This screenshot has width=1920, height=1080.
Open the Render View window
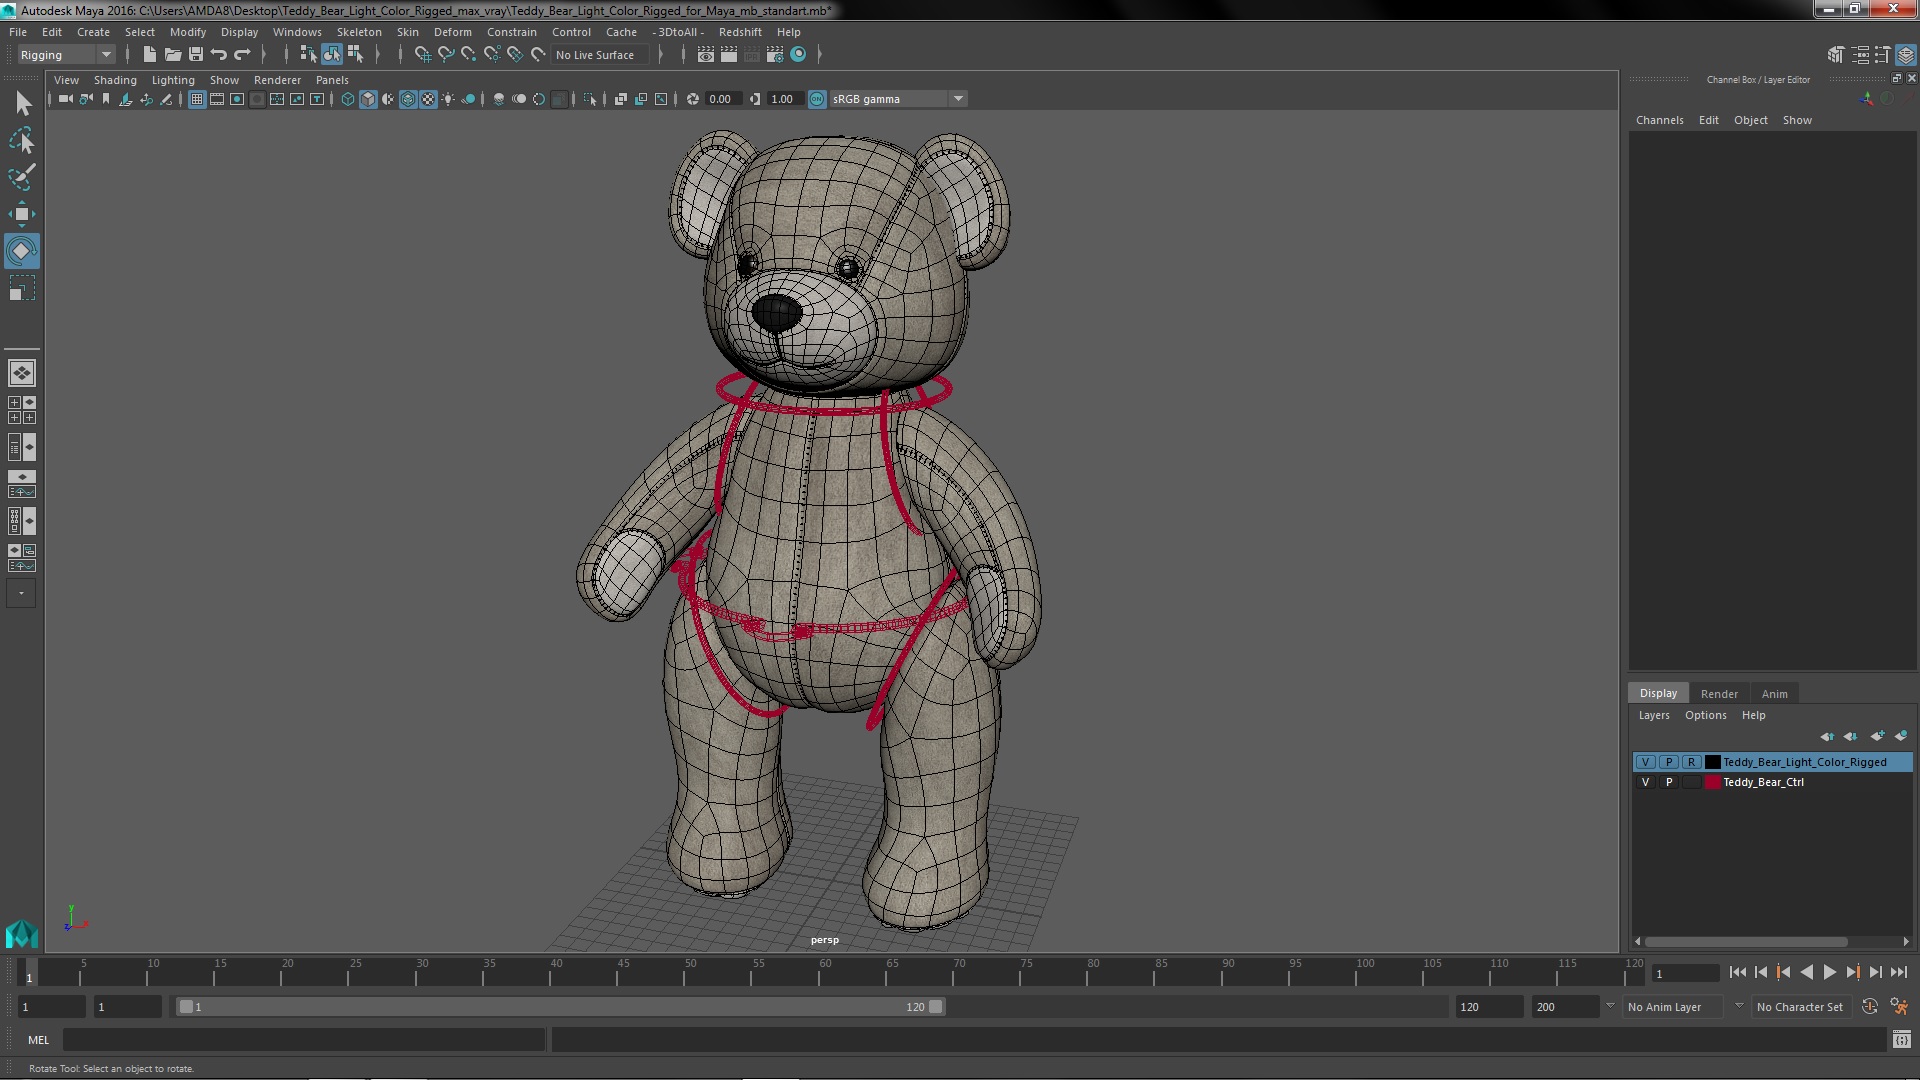(x=706, y=55)
